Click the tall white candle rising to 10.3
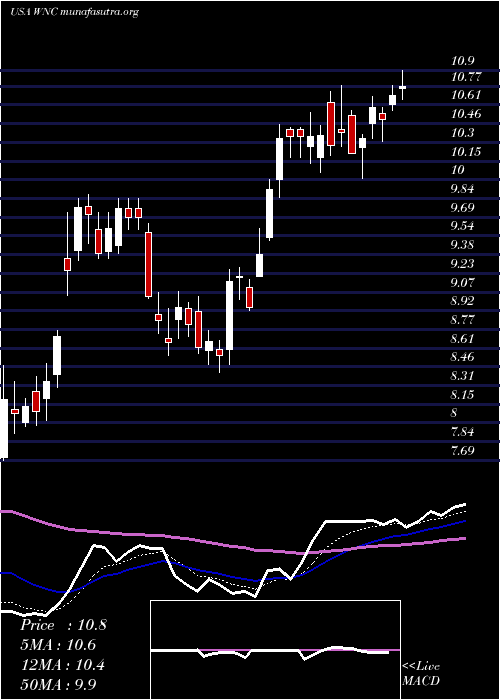The image size is (500, 700). point(279,158)
